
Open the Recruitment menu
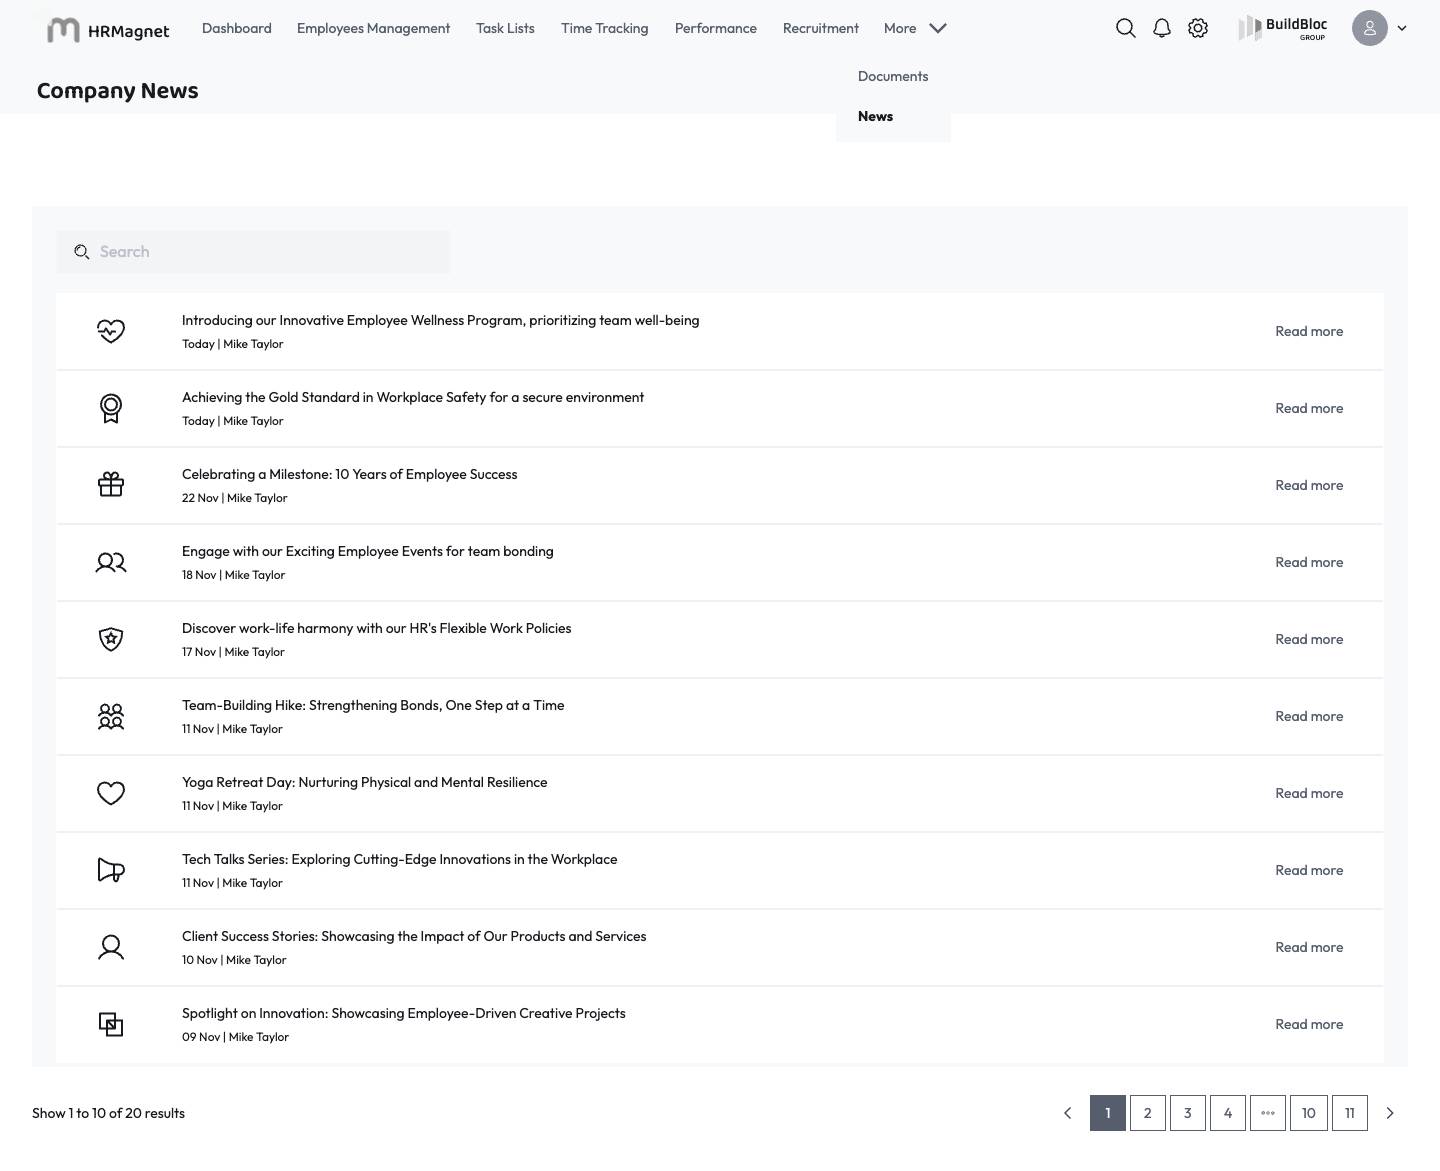pos(821,28)
